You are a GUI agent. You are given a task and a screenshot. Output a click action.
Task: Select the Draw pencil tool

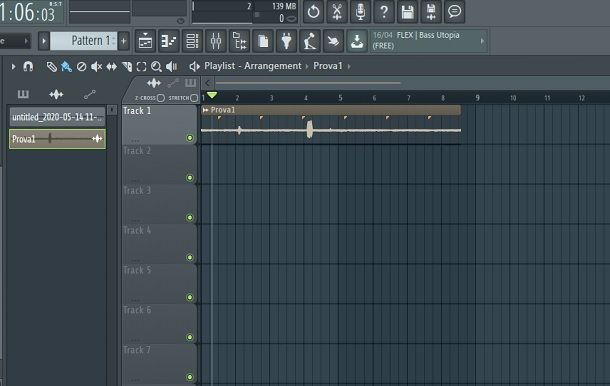coord(51,67)
